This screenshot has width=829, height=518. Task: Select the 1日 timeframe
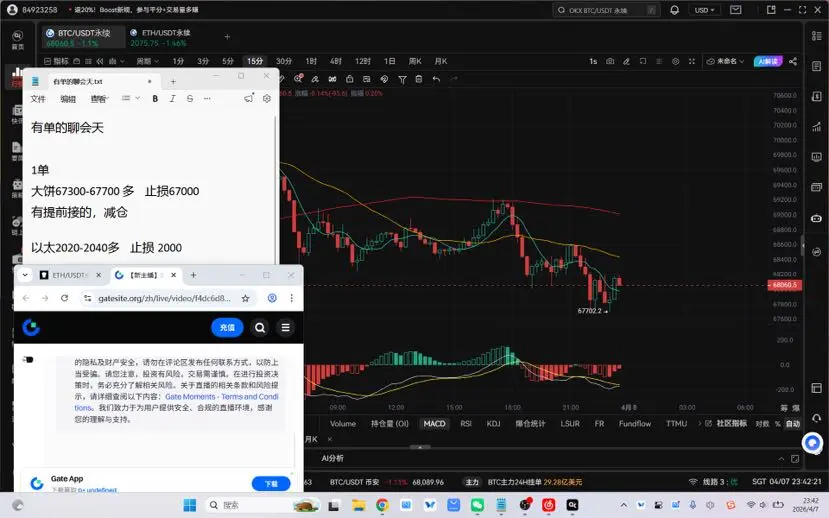pos(390,61)
